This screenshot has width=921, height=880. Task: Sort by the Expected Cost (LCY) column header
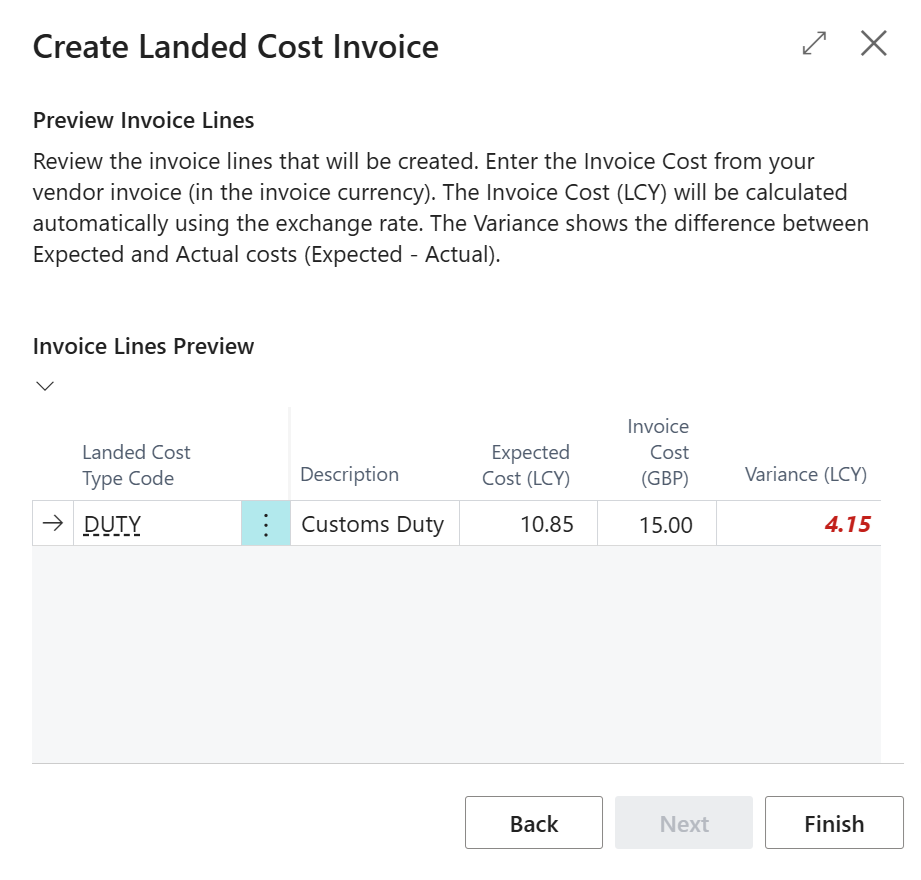(x=526, y=465)
